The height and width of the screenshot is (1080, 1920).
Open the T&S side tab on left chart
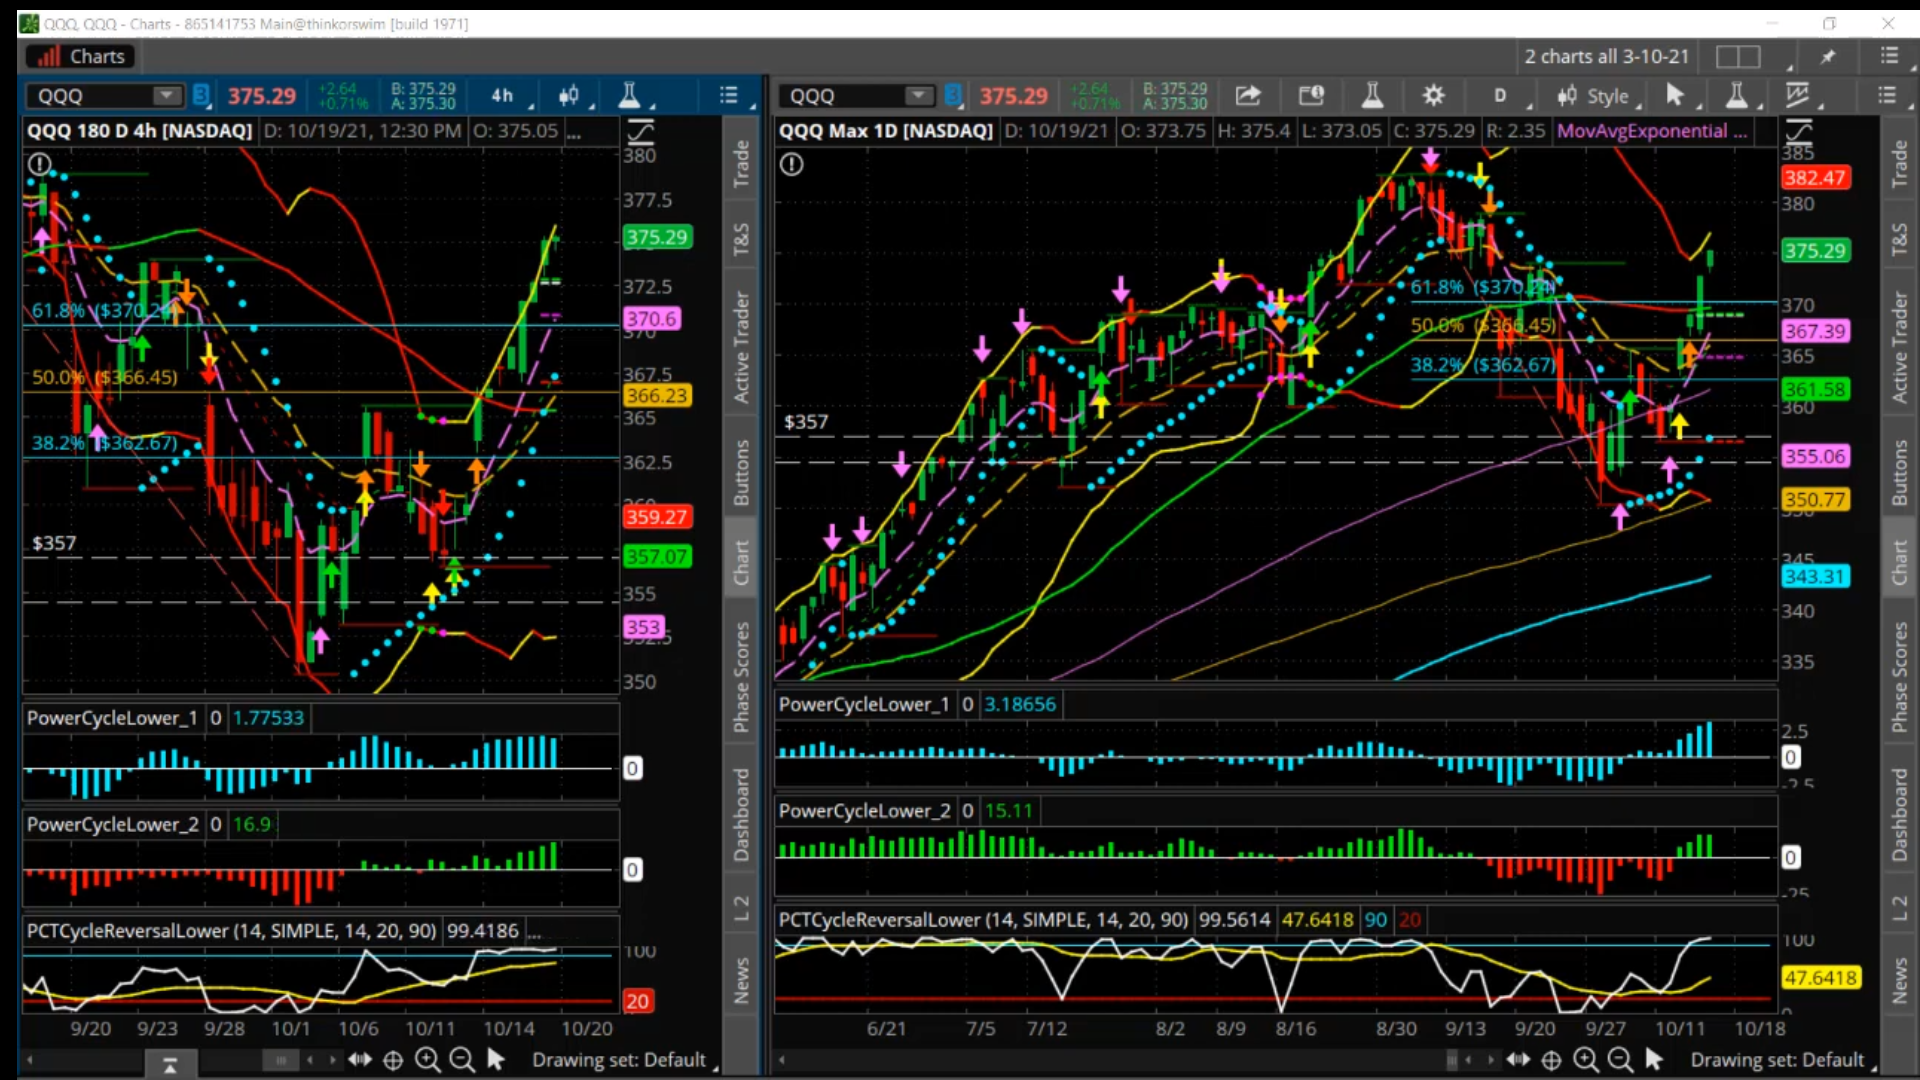741,239
